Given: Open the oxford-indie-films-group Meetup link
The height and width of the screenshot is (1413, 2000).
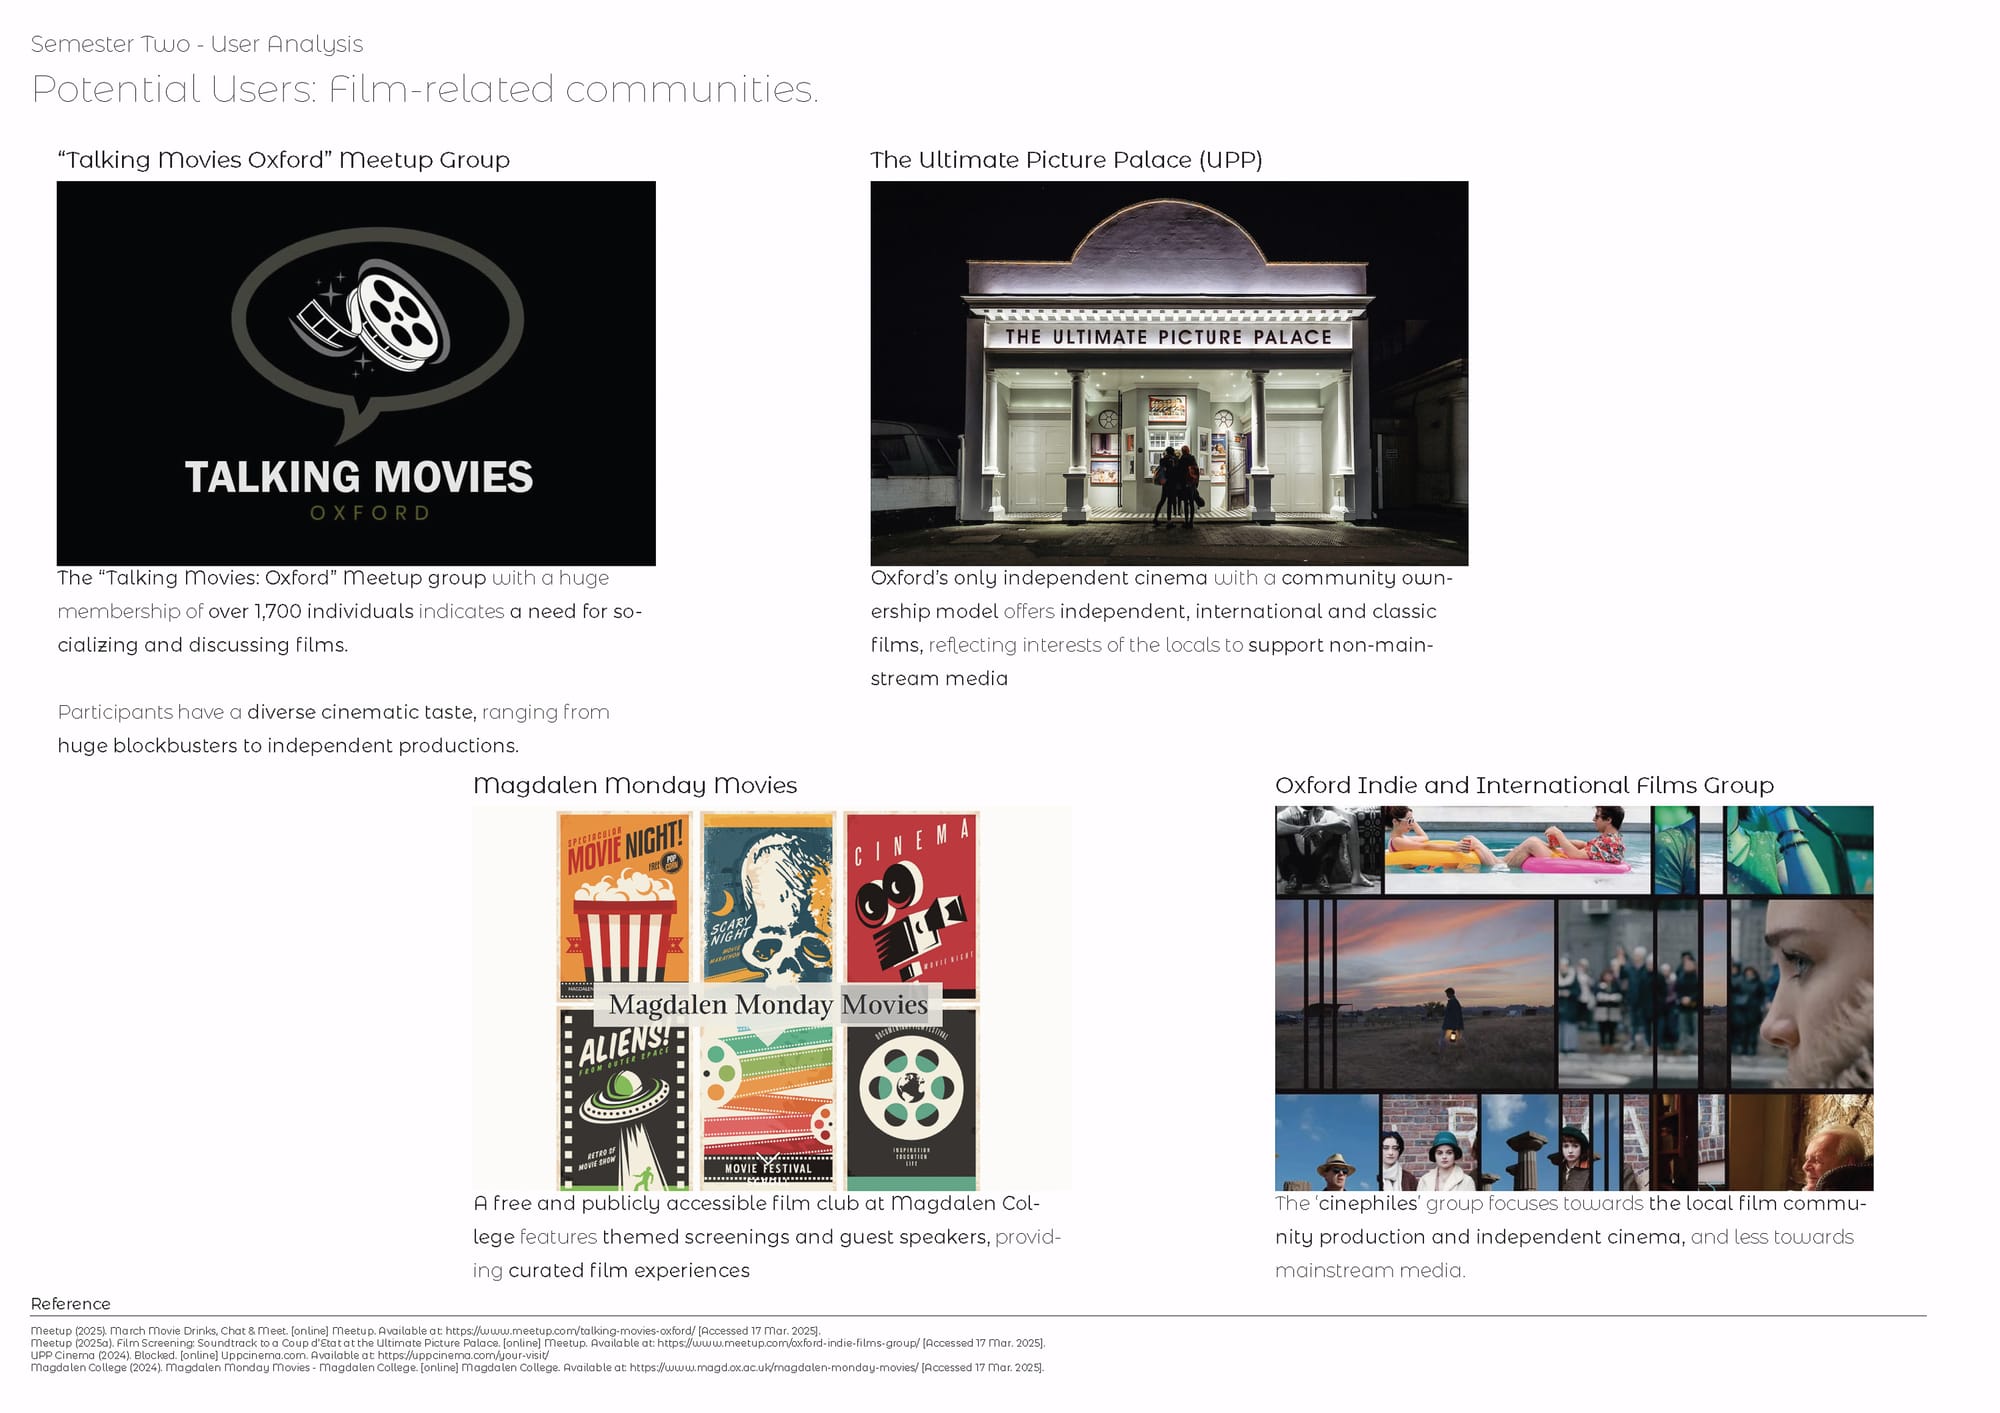Looking at the screenshot, I should (x=788, y=1343).
